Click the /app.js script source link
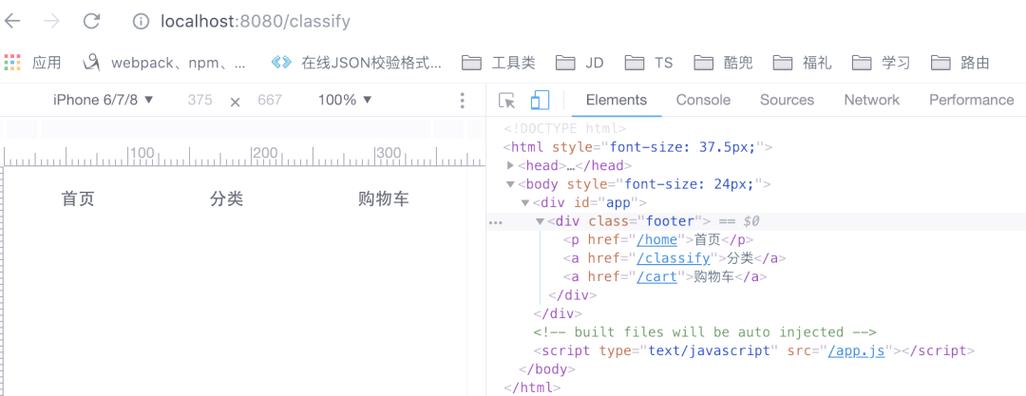The width and height of the screenshot is (1026, 396). (x=857, y=351)
